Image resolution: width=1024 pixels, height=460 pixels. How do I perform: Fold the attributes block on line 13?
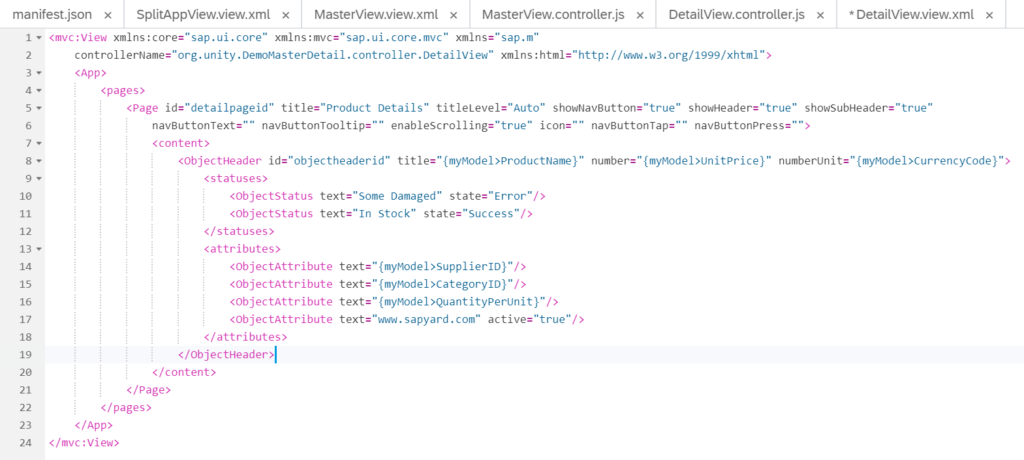point(39,250)
